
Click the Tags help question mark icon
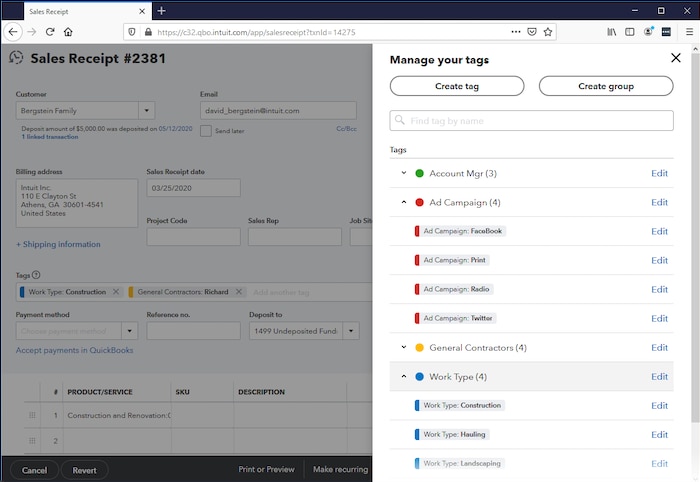[x=36, y=275]
